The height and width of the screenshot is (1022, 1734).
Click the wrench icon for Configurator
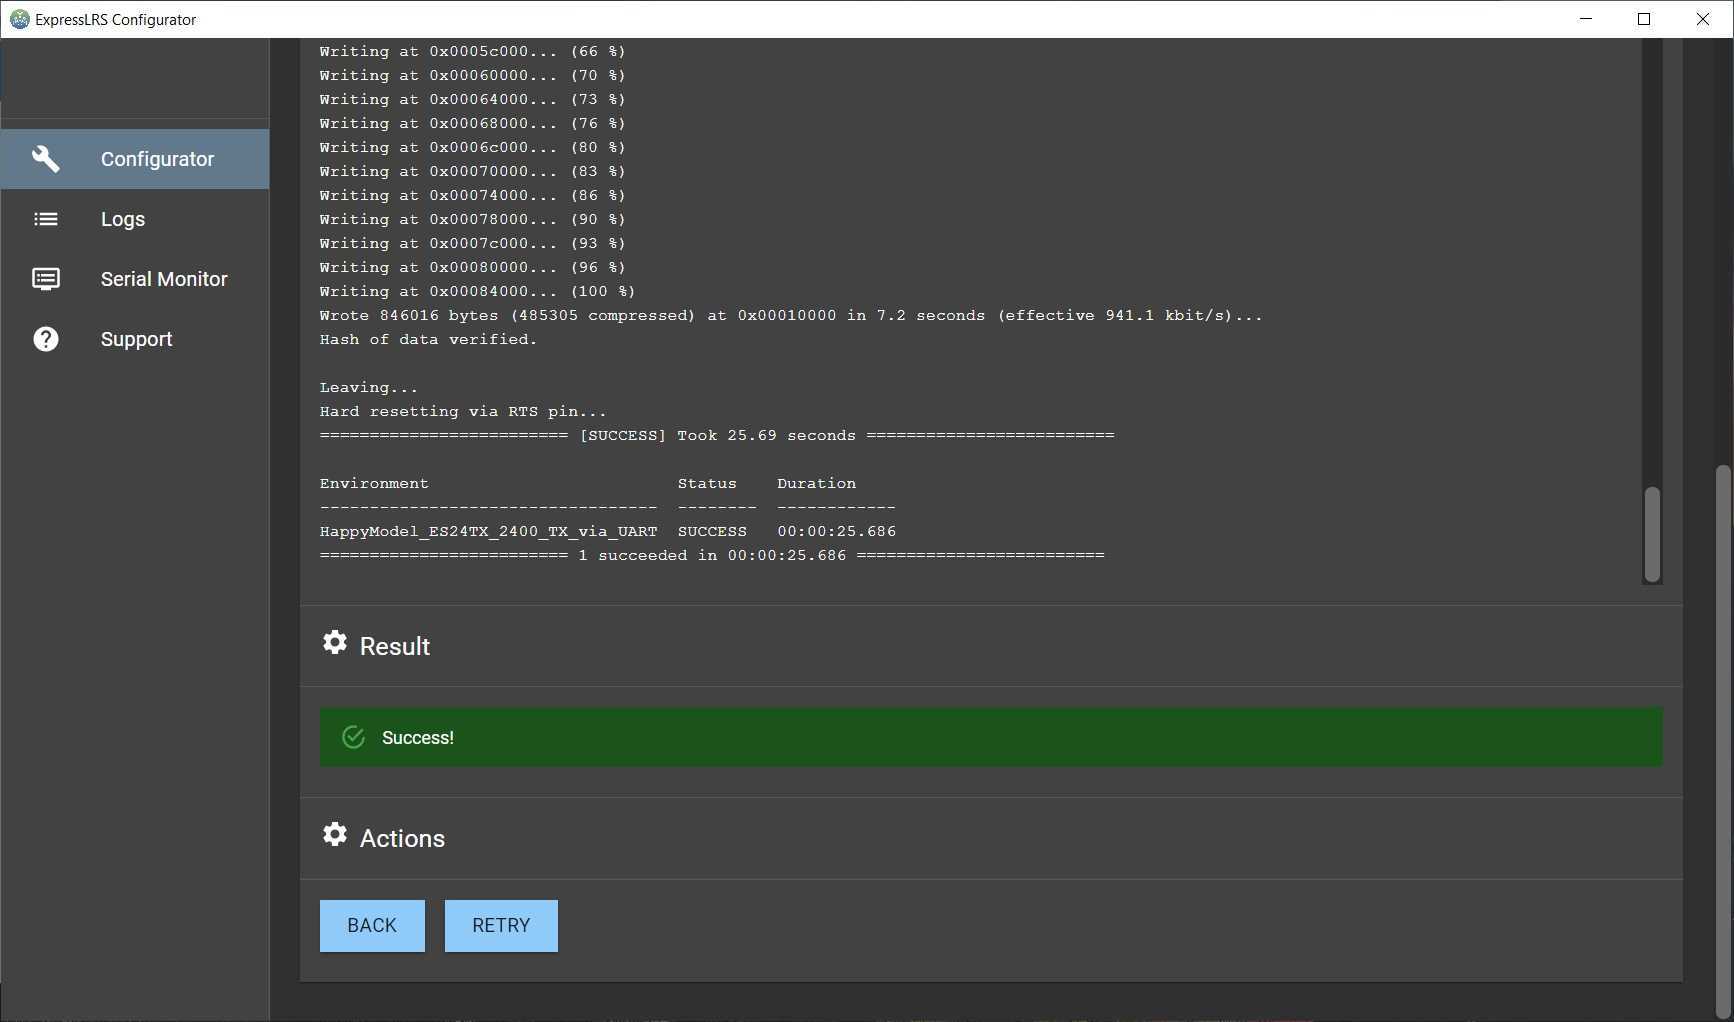coord(45,159)
